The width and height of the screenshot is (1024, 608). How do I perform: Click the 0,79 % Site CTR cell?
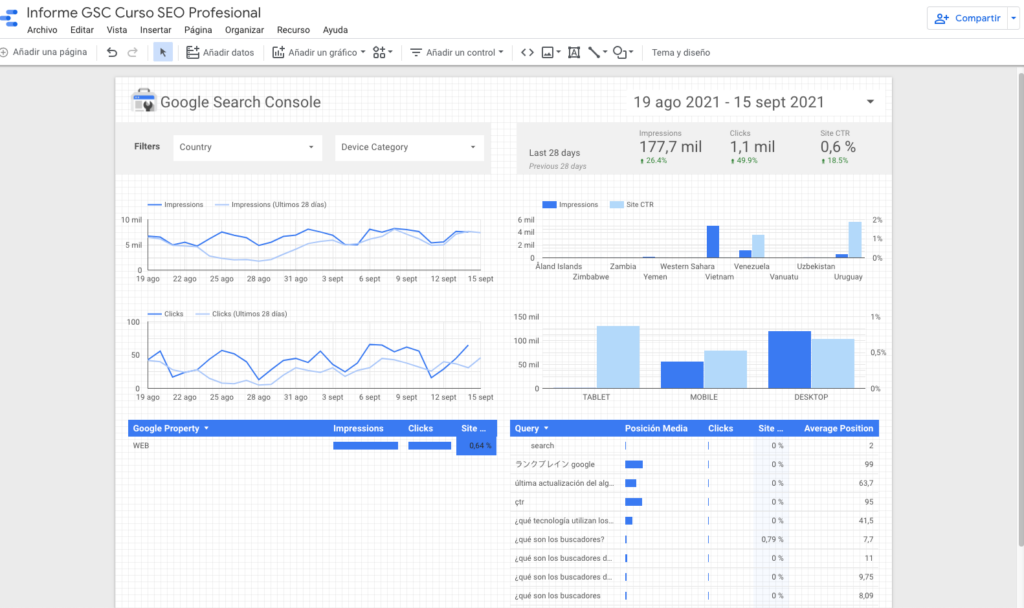[772, 539]
